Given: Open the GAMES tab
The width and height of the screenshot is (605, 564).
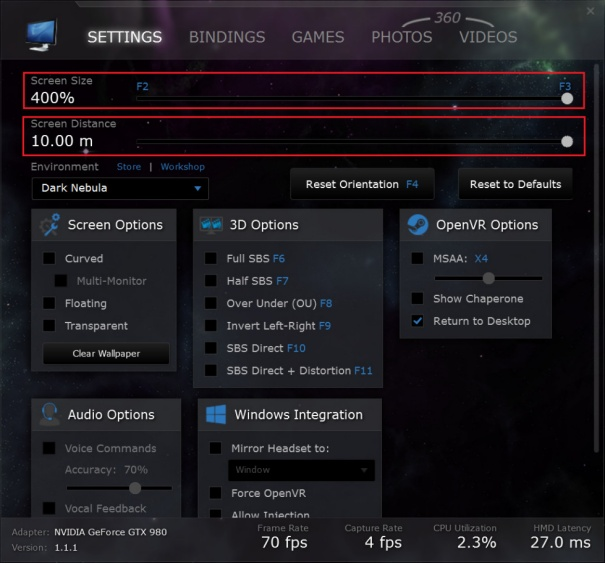Looking at the screenshot, I should click(318, 37).
